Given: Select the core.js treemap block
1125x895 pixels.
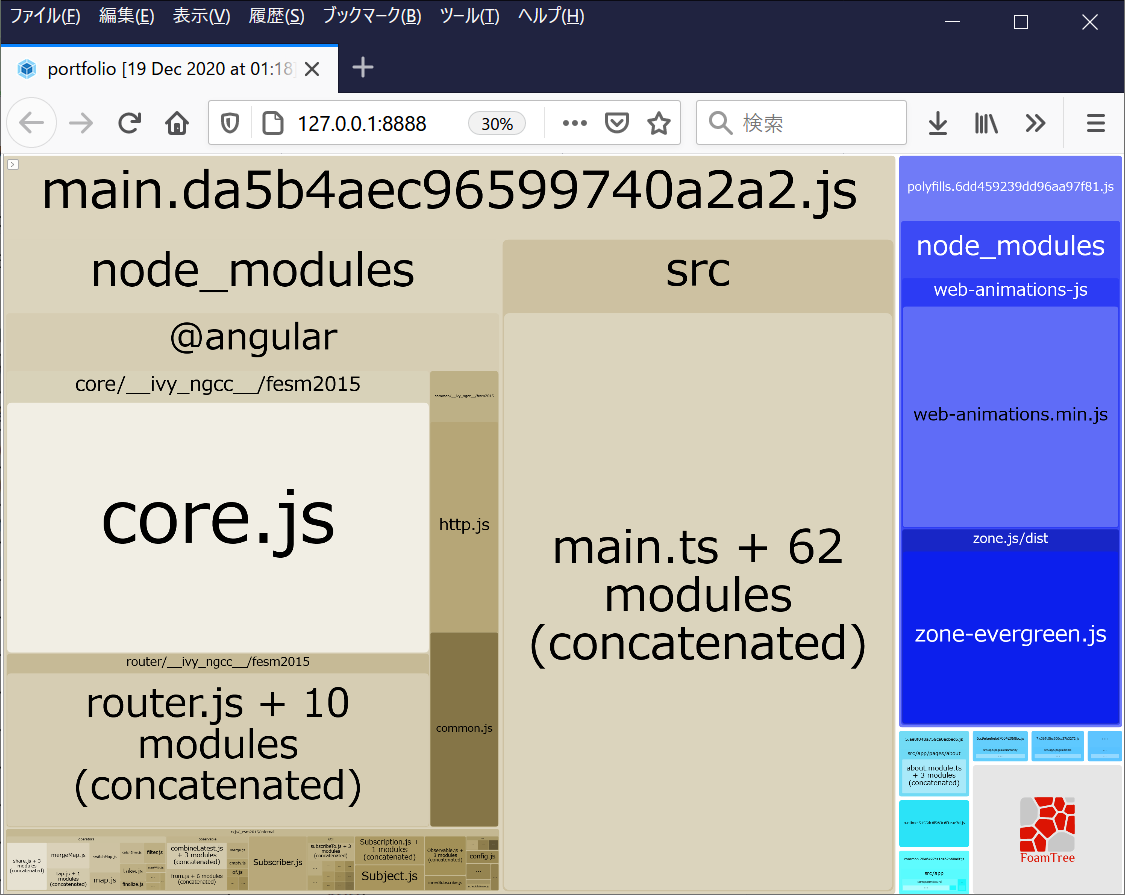Looking at the screenshot, I should pos(218,527).
